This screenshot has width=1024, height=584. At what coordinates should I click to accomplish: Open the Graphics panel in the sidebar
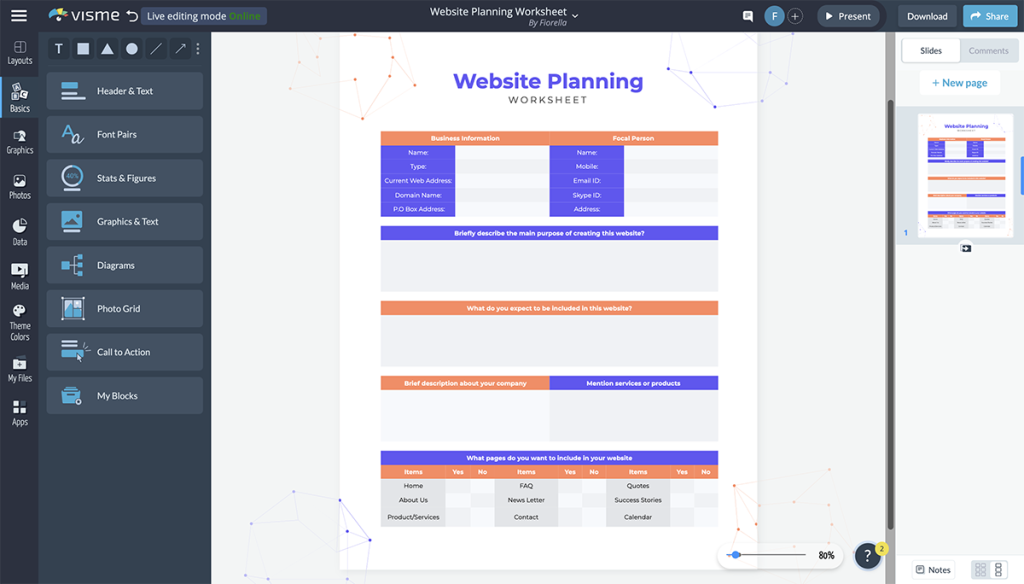click(19, 139)
